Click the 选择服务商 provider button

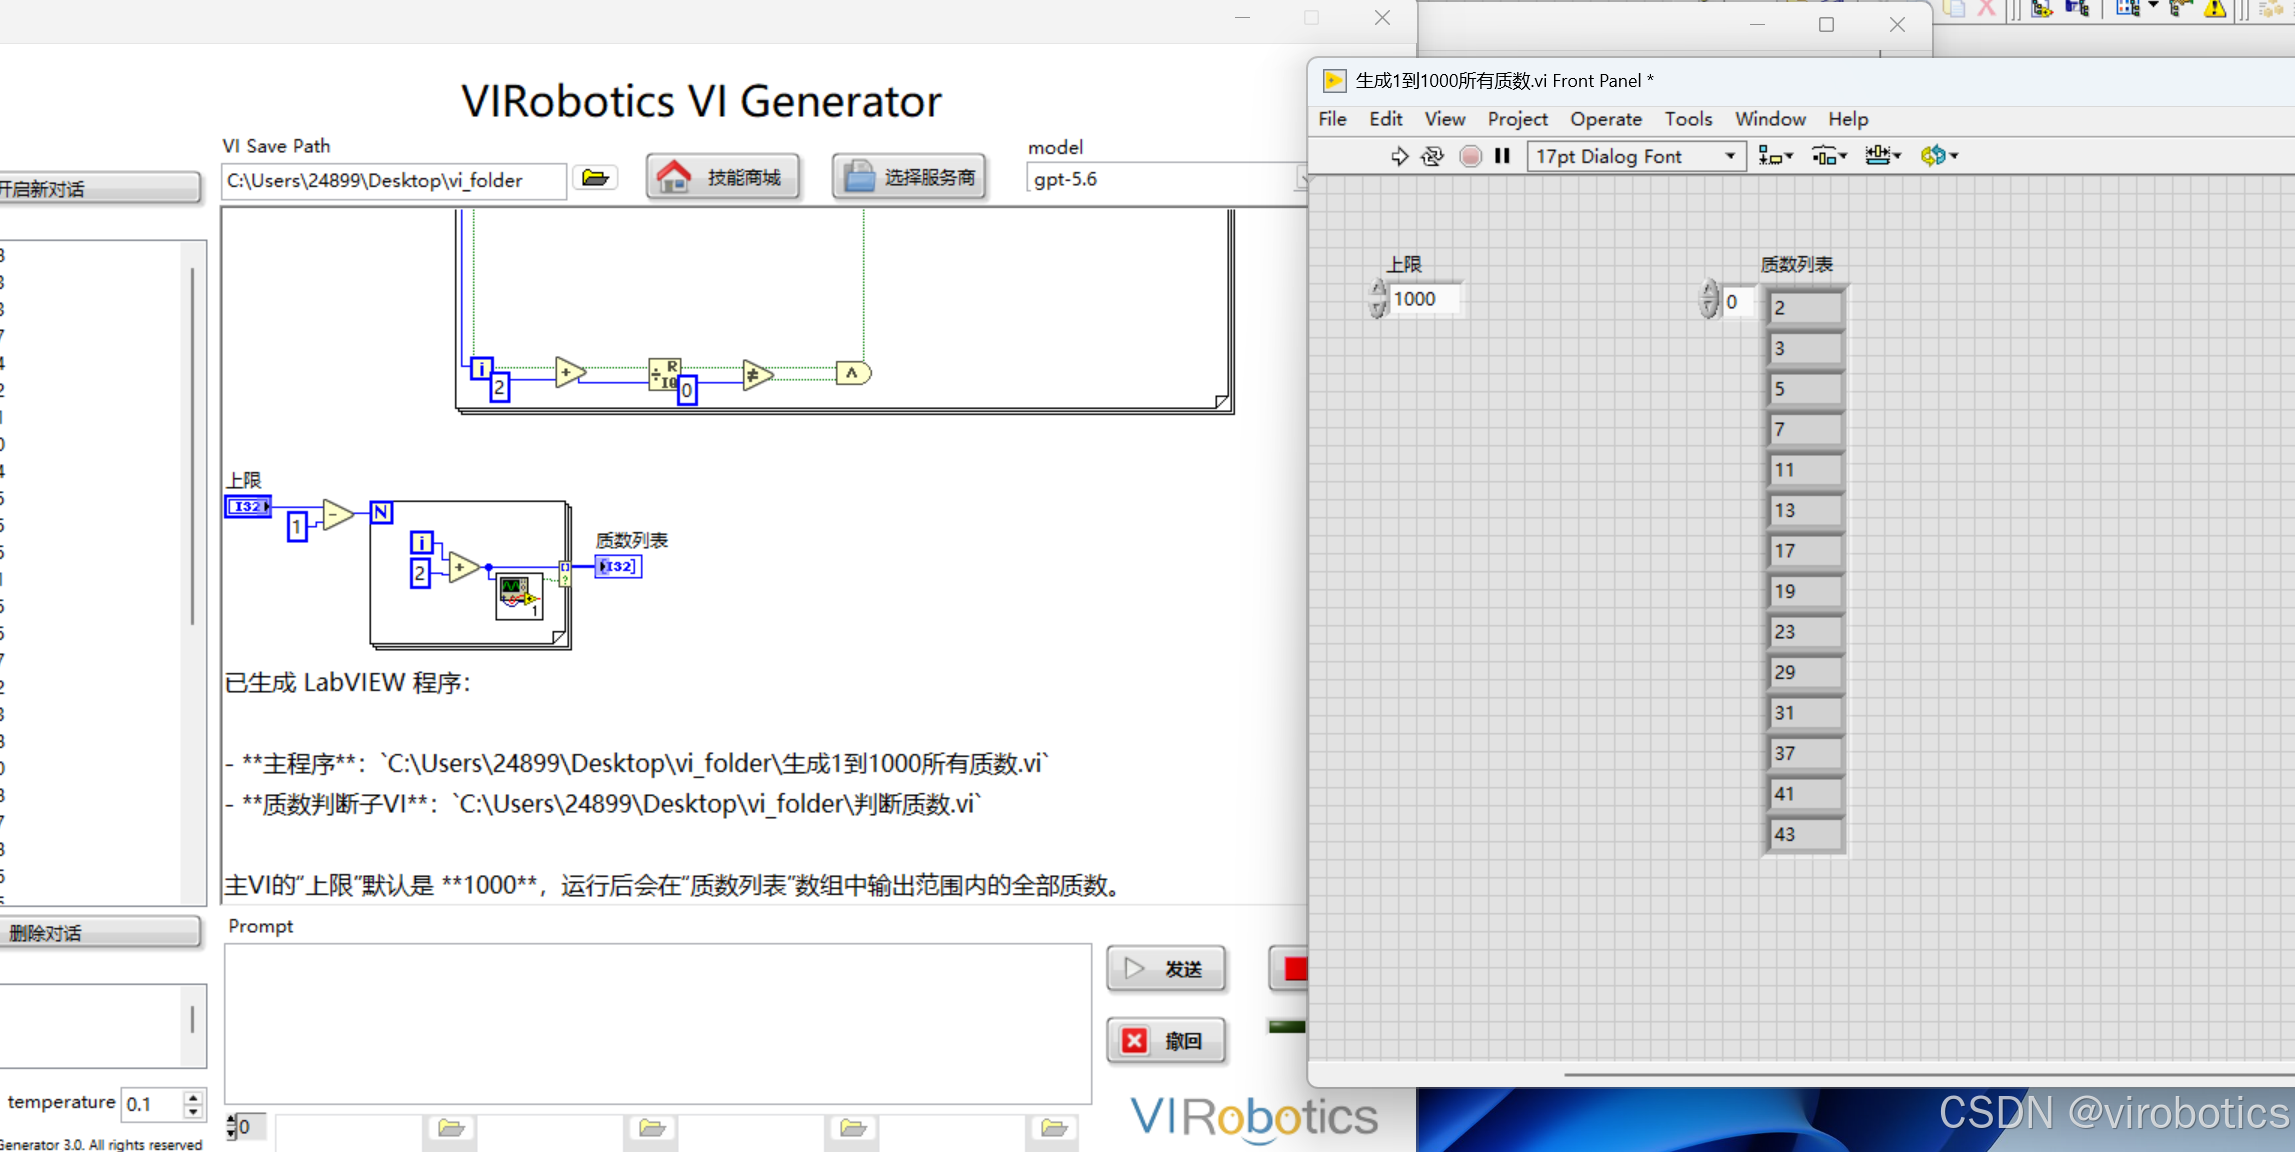(910, 177)
